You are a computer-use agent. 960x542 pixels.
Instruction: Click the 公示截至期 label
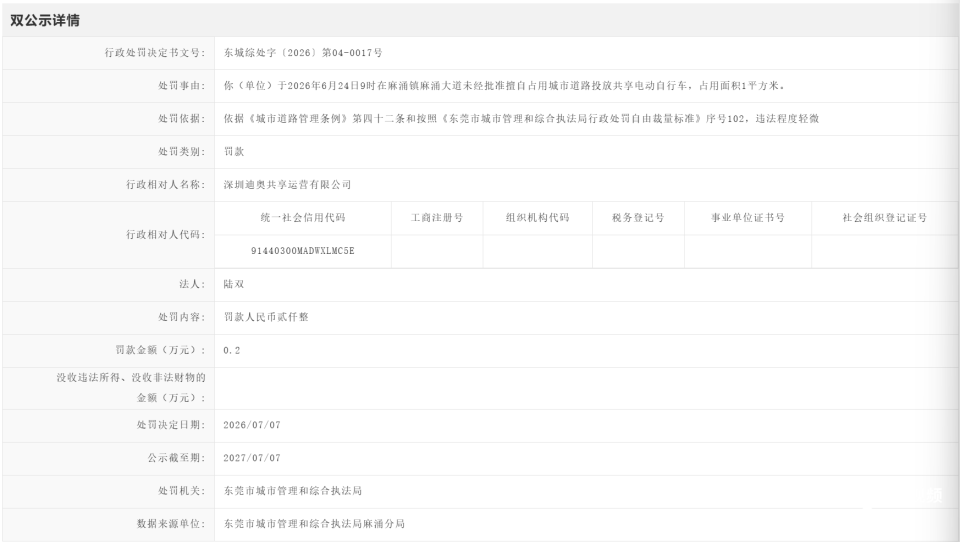click(x=176, y=458)
